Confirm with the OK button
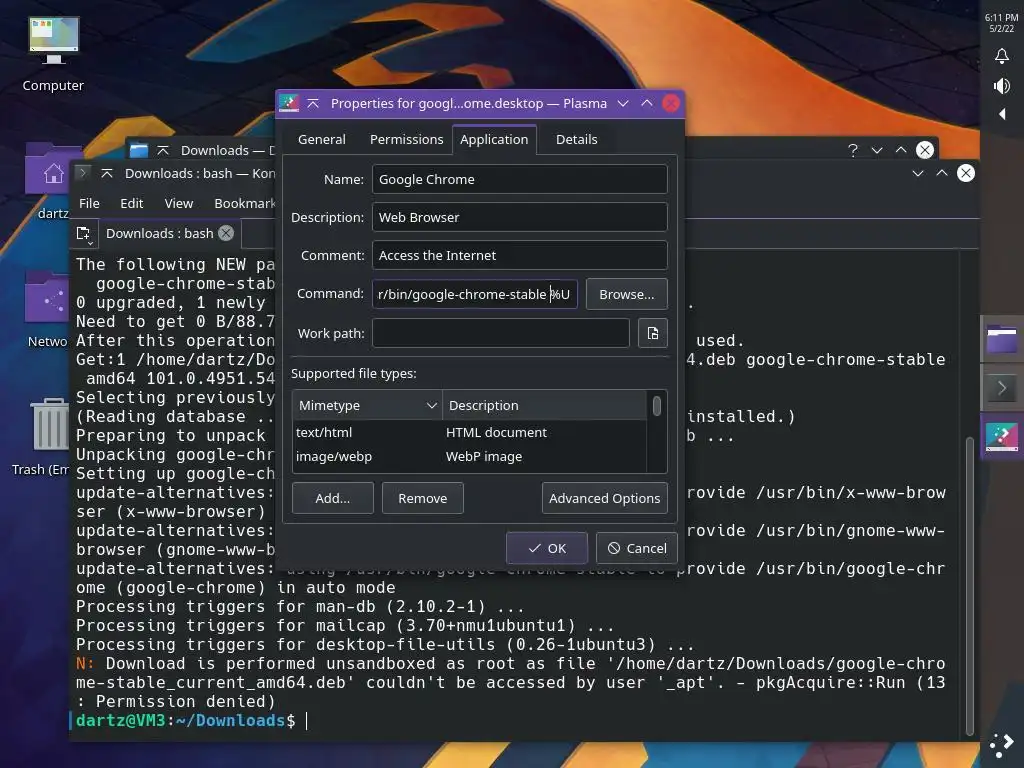Viewport: 1024px width, 768px height. coord(547,548)
